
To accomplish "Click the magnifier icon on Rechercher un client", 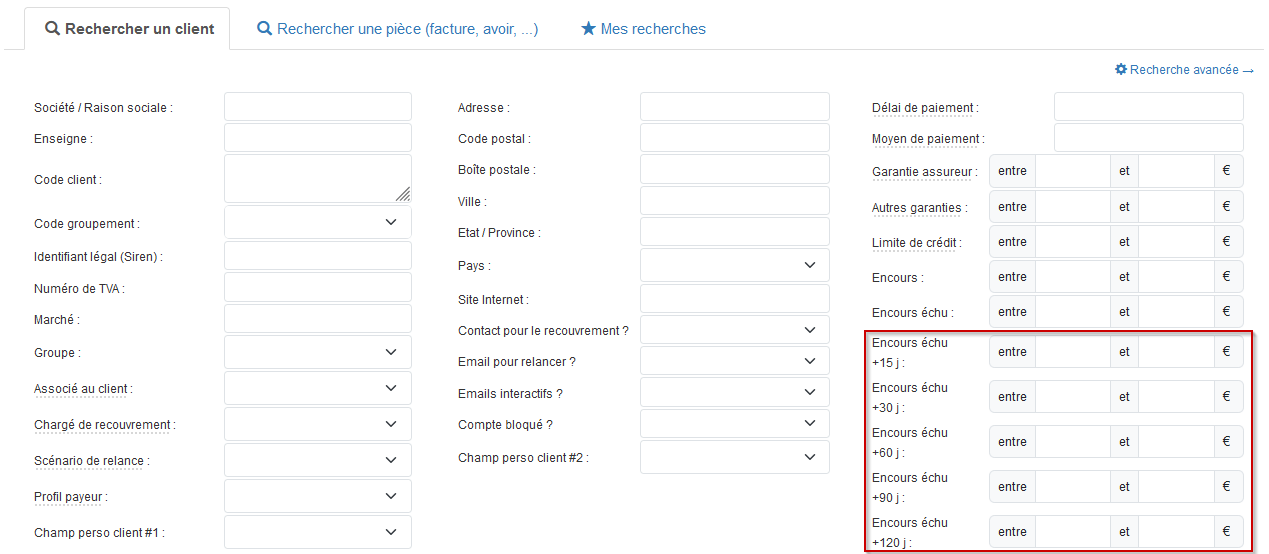I will [53, 29].
